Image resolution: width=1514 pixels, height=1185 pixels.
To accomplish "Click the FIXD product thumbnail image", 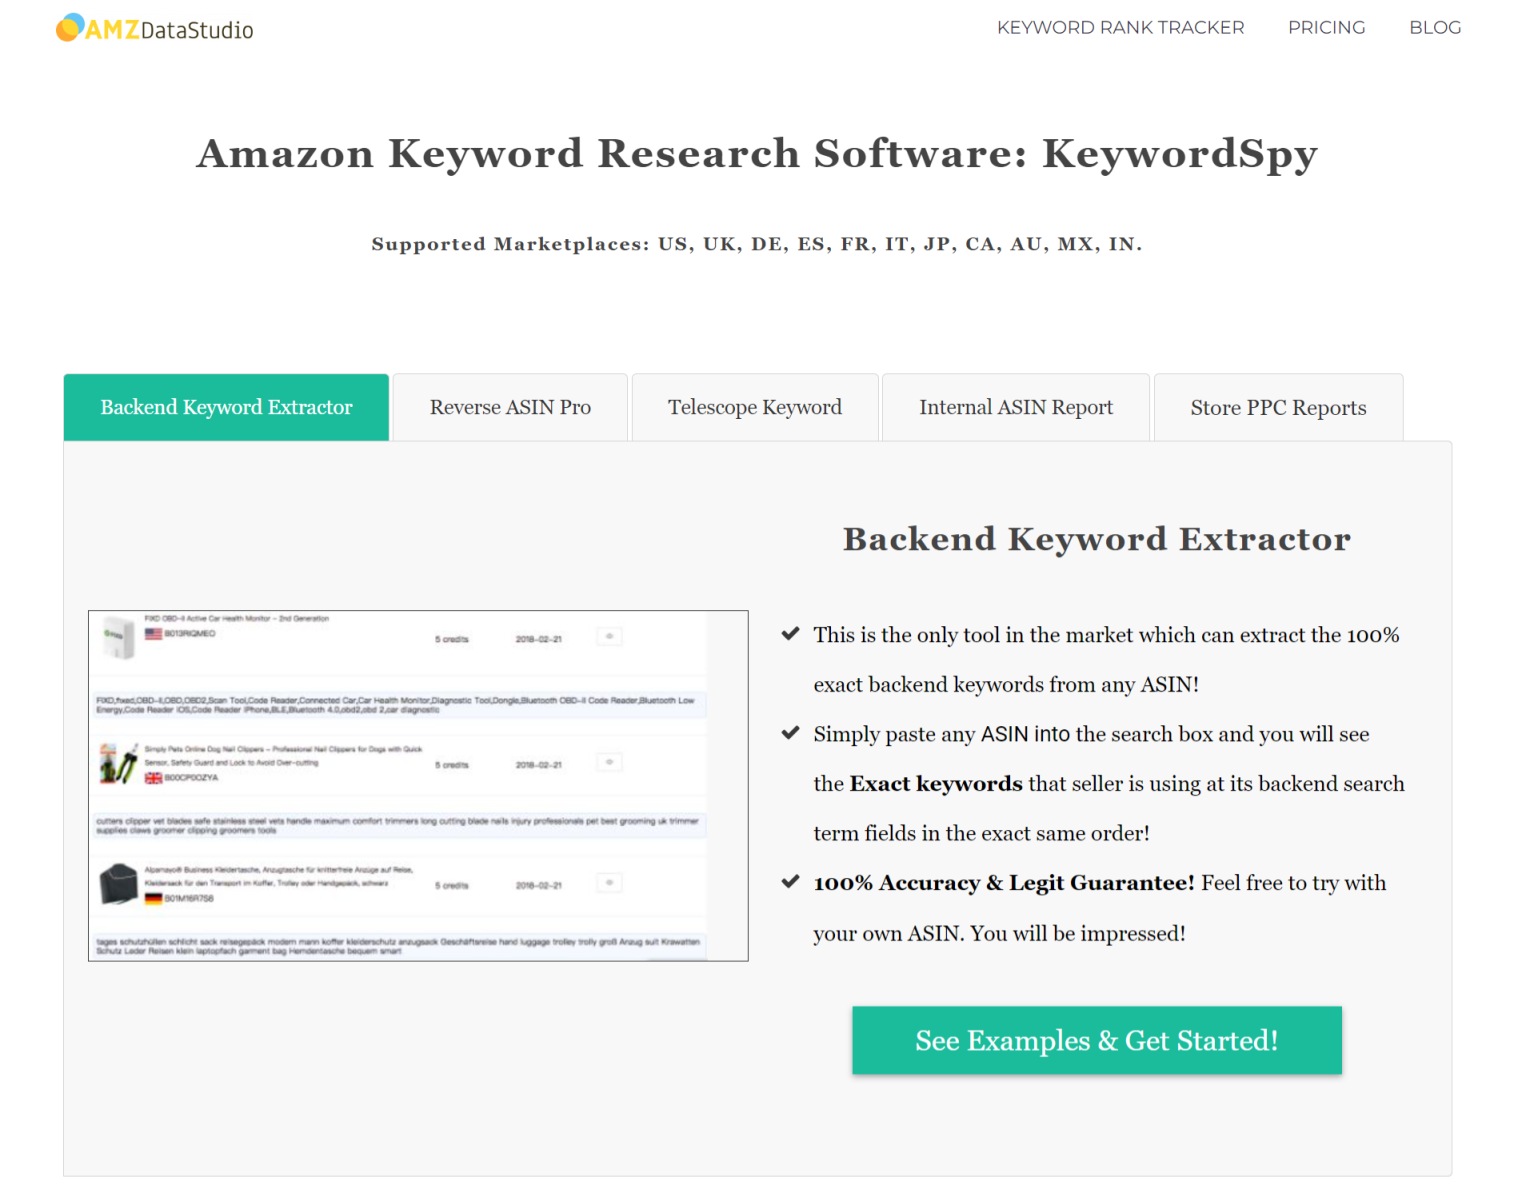I will (119, 637).
